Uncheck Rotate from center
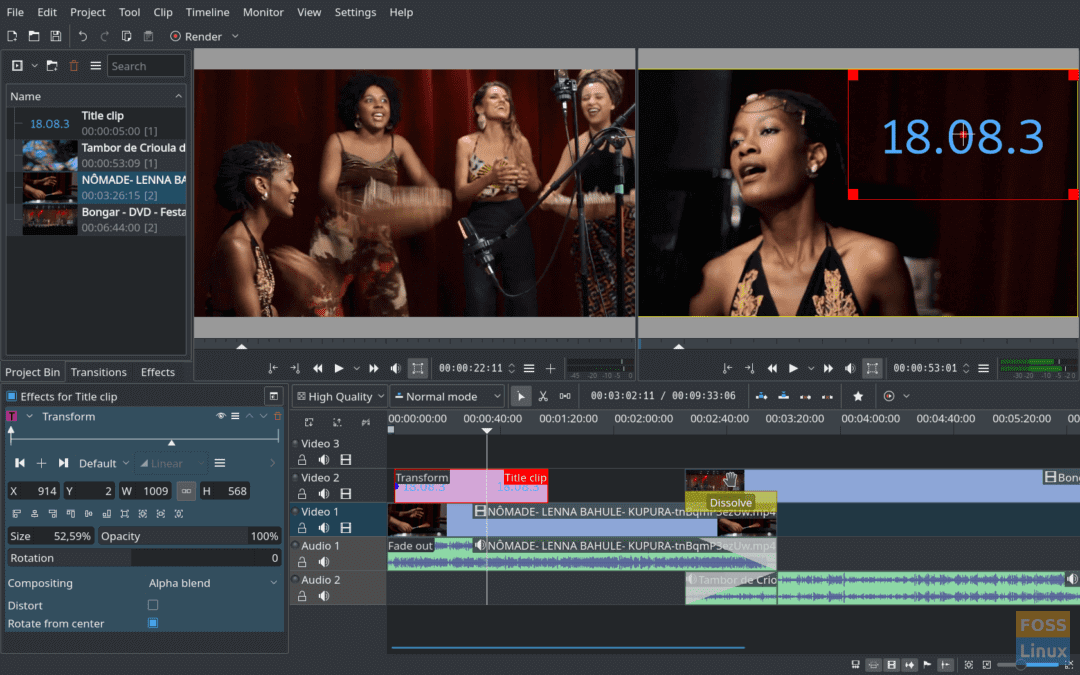This screenshot has height=675, width=1080. 153,623
